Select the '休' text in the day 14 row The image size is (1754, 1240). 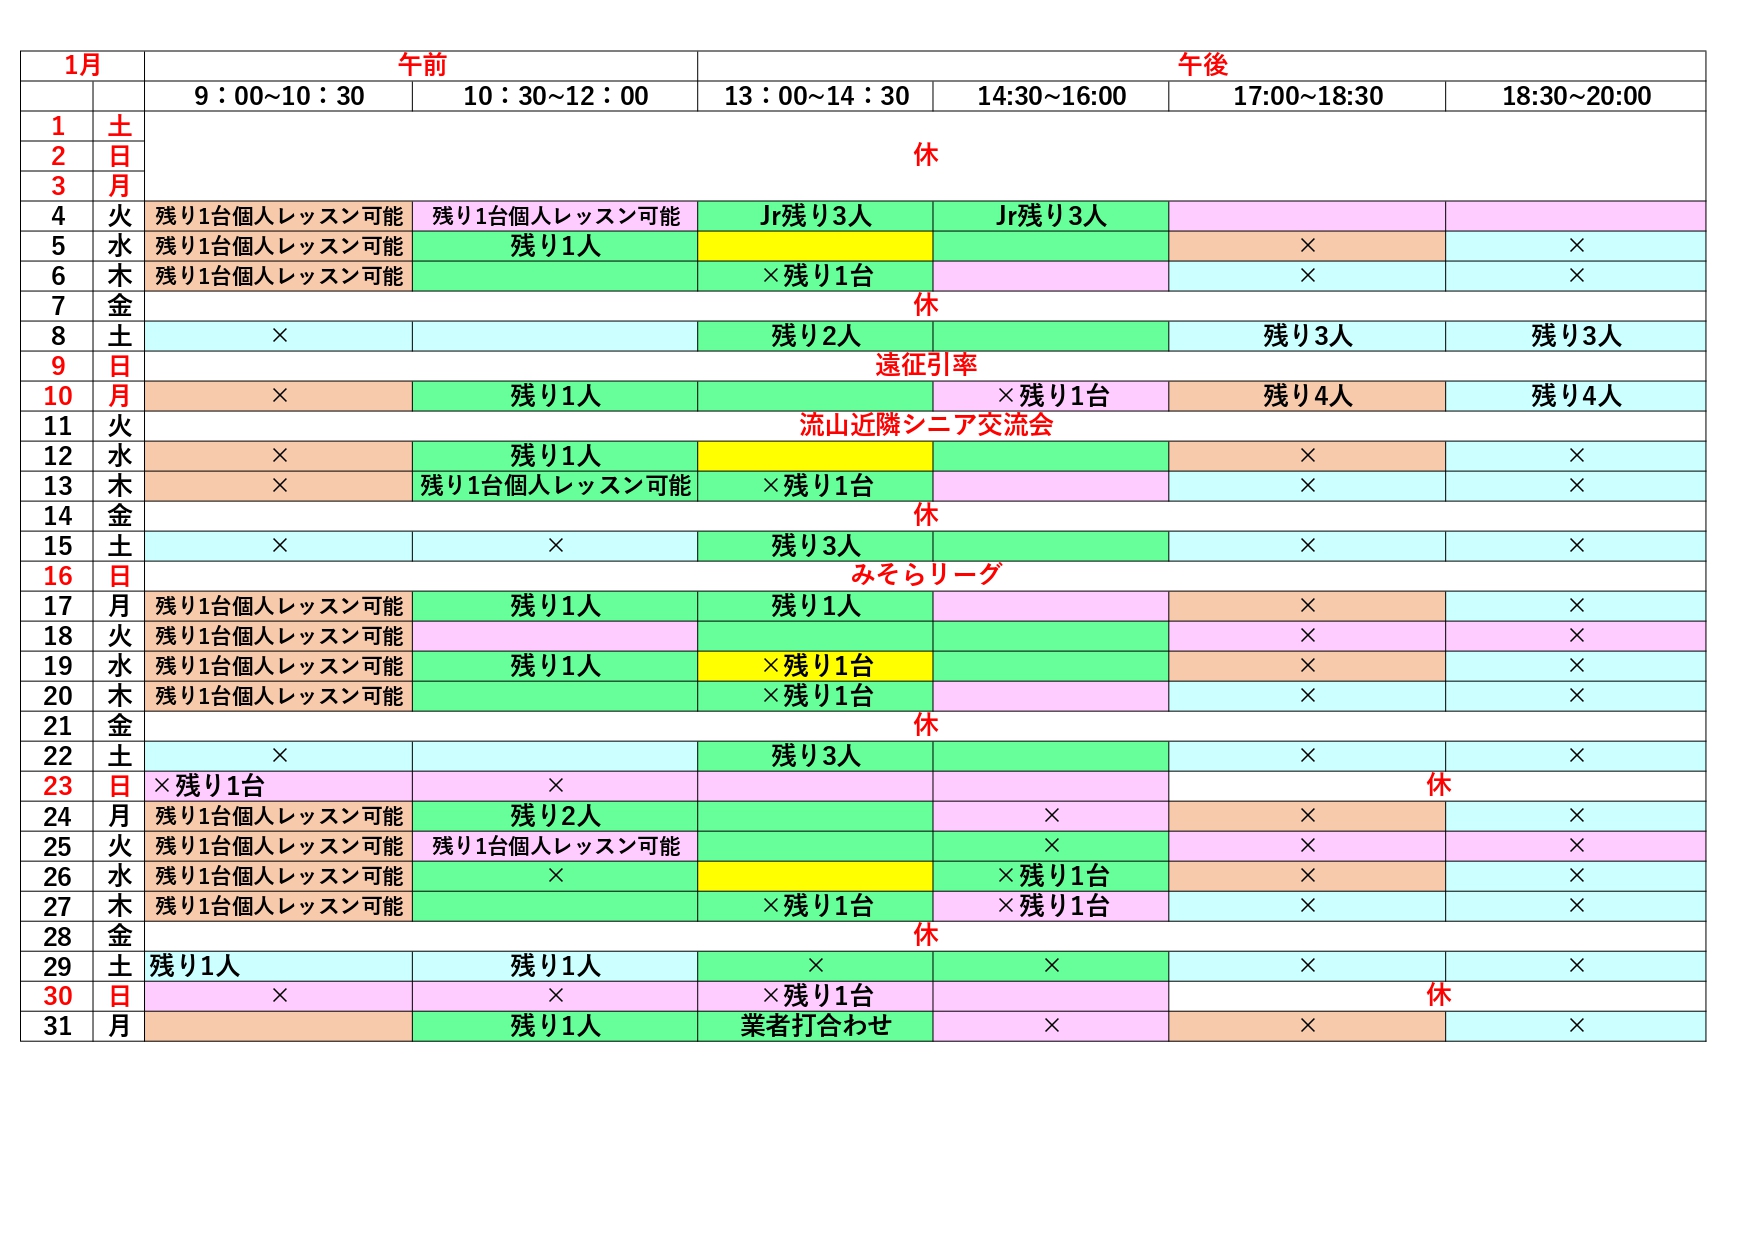click(x=925, y=516)
